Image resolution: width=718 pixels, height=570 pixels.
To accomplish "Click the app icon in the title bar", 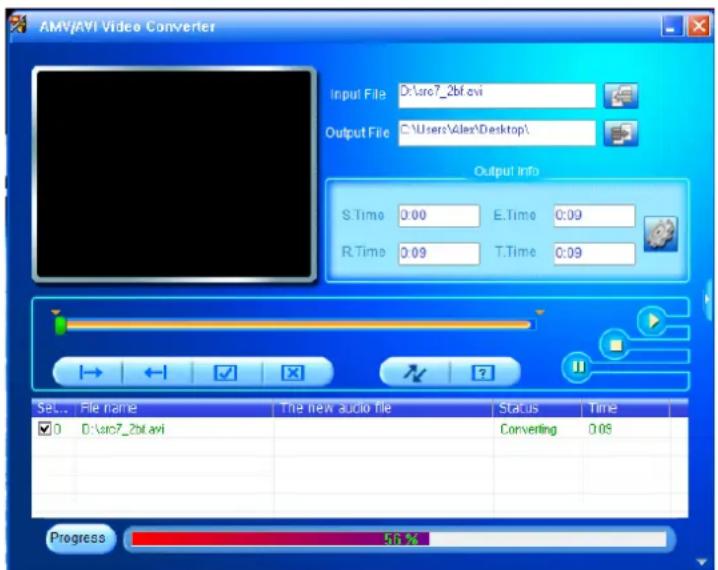I will [18, 24].
